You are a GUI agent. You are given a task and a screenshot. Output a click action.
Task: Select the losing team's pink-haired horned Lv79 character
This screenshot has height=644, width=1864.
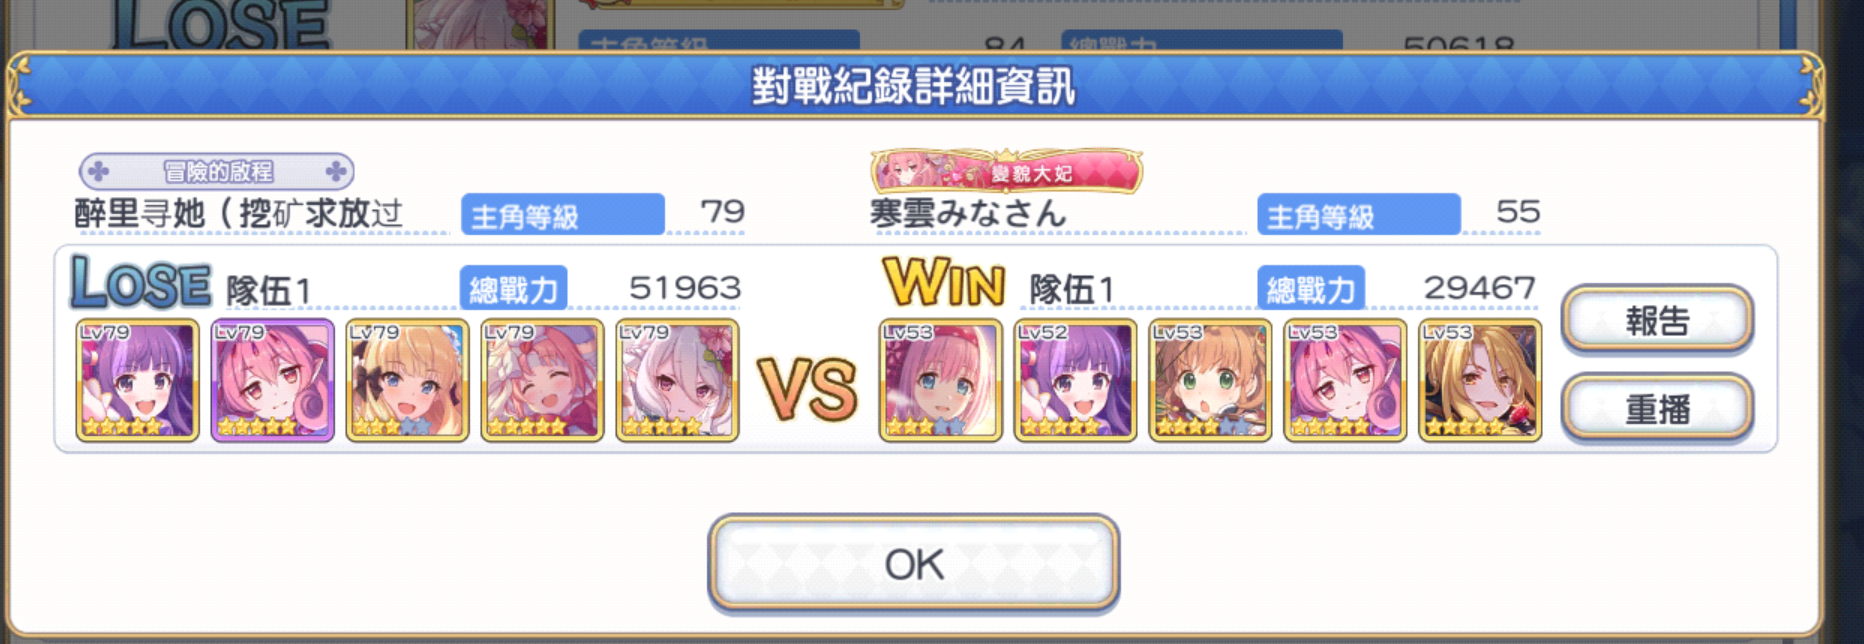pos(272,380)
